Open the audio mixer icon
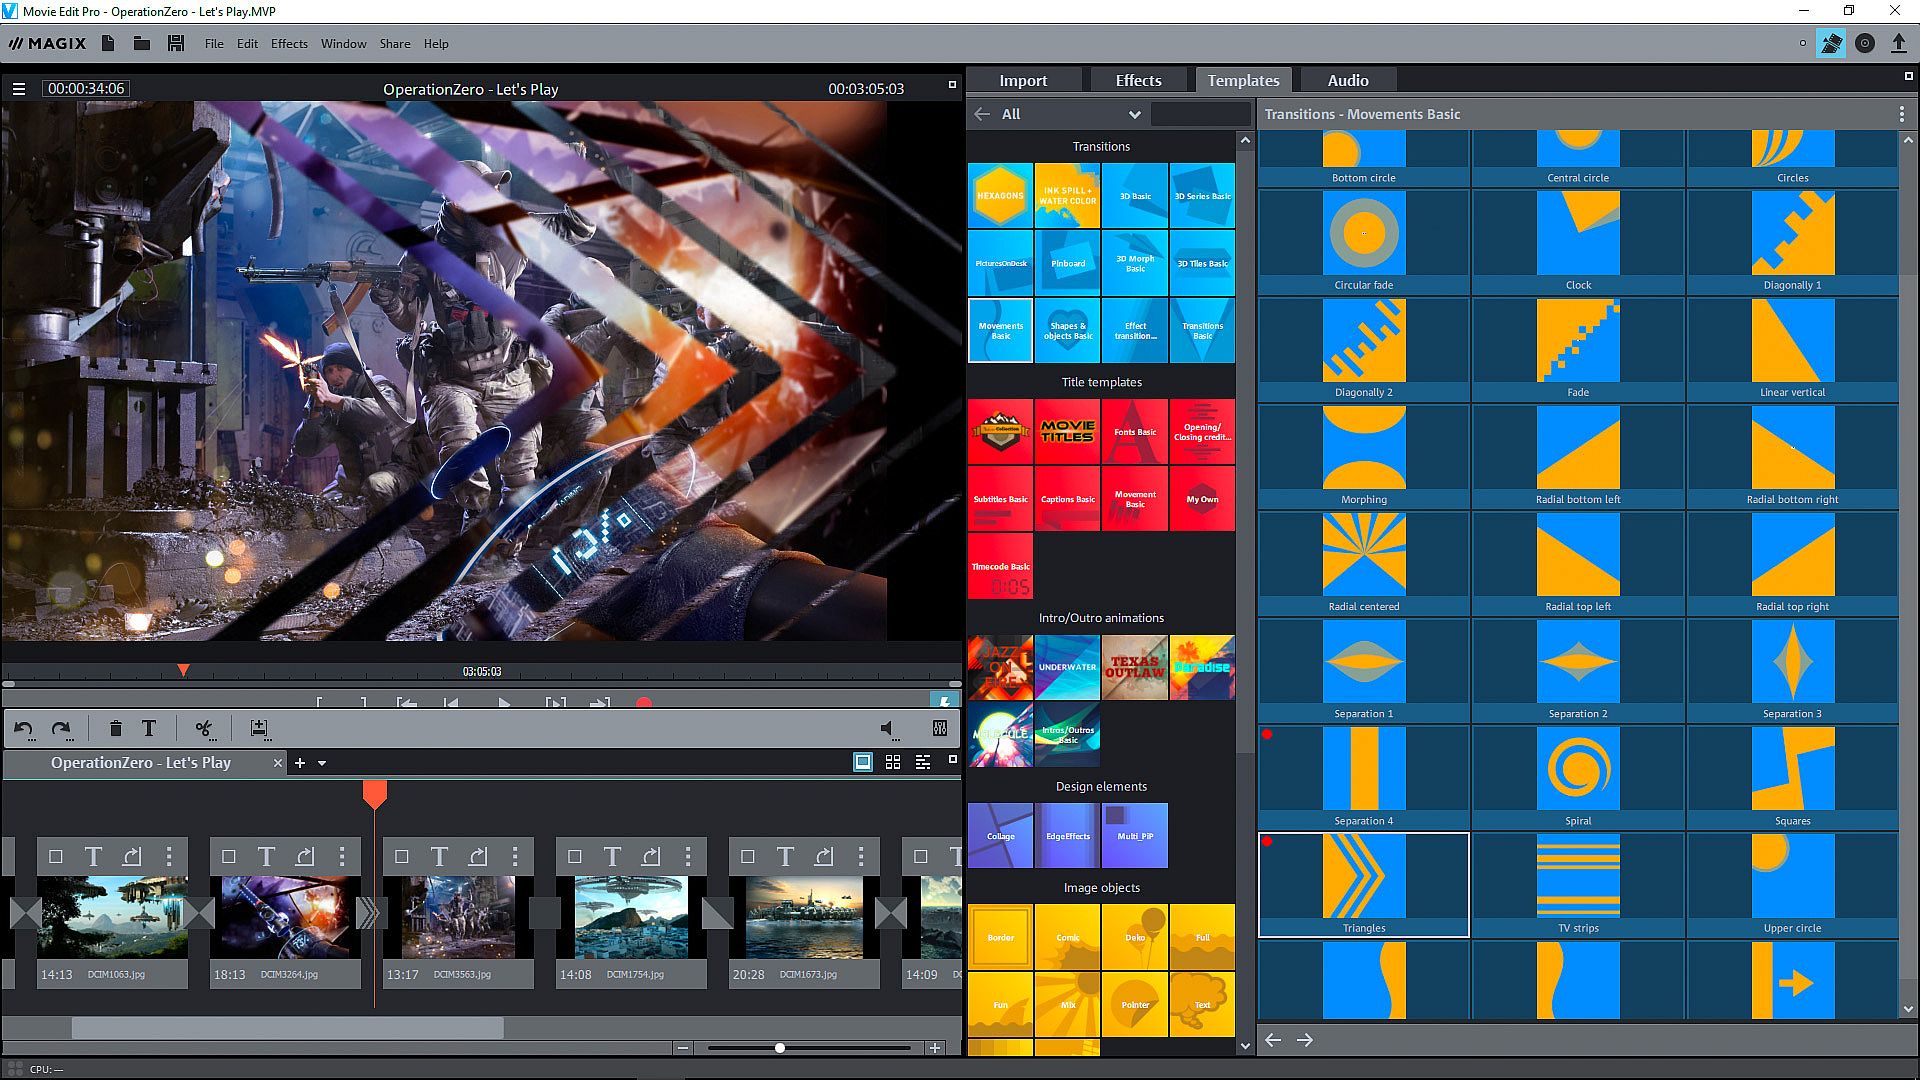Viewport: 1920px width, 1080px height. 939,729
